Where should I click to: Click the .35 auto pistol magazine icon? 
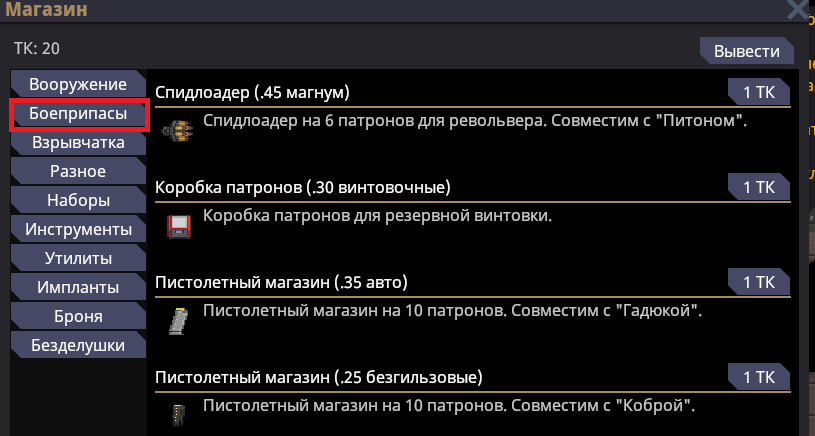click(x=176, y=320)
